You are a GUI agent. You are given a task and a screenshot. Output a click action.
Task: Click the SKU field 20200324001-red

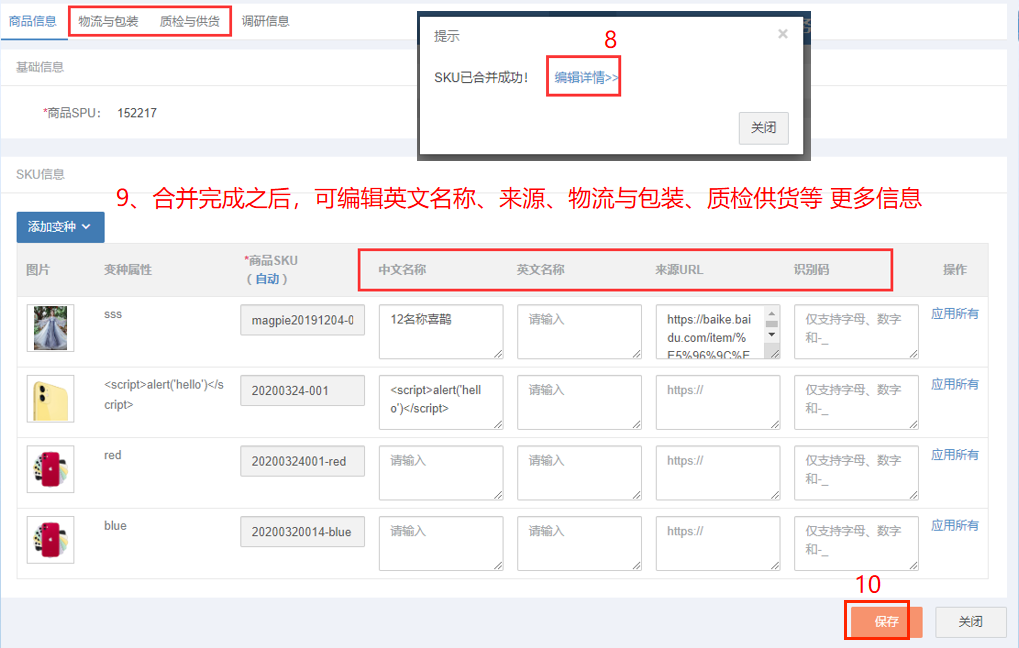pyautogui.click(x=302, y=461)
